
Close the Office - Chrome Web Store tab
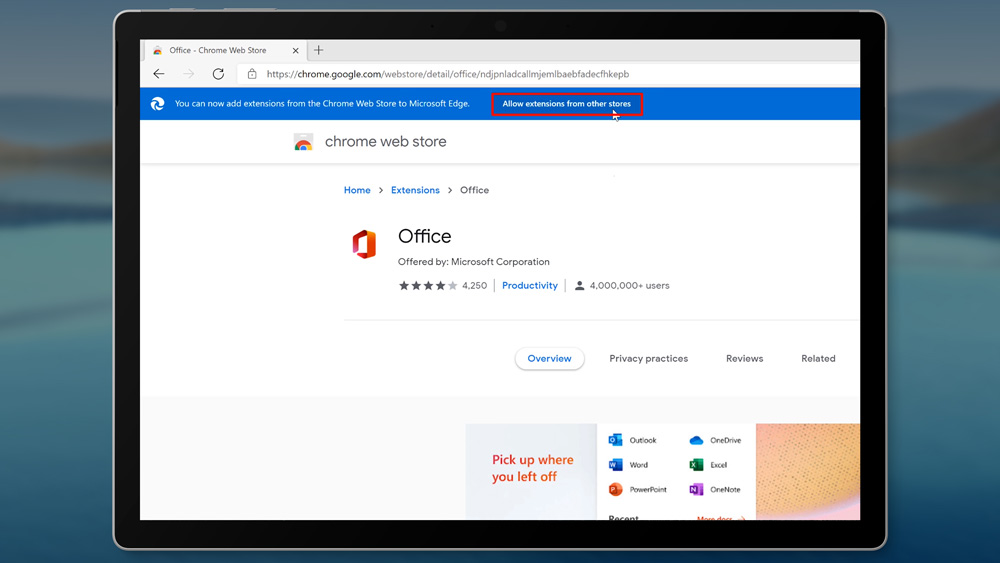click(295, 50)
